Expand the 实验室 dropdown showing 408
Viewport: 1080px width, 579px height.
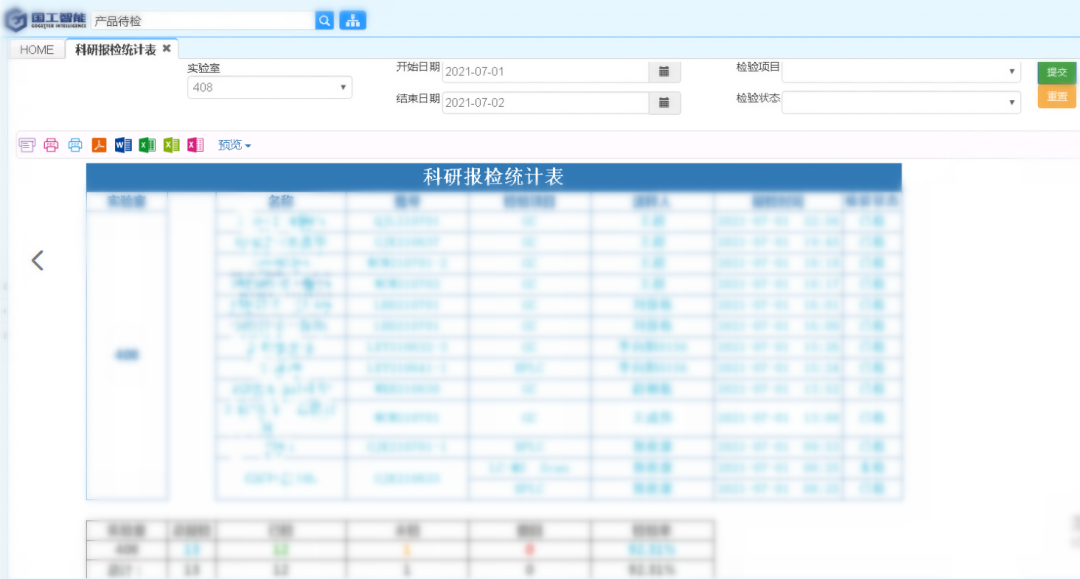point(270,88)
